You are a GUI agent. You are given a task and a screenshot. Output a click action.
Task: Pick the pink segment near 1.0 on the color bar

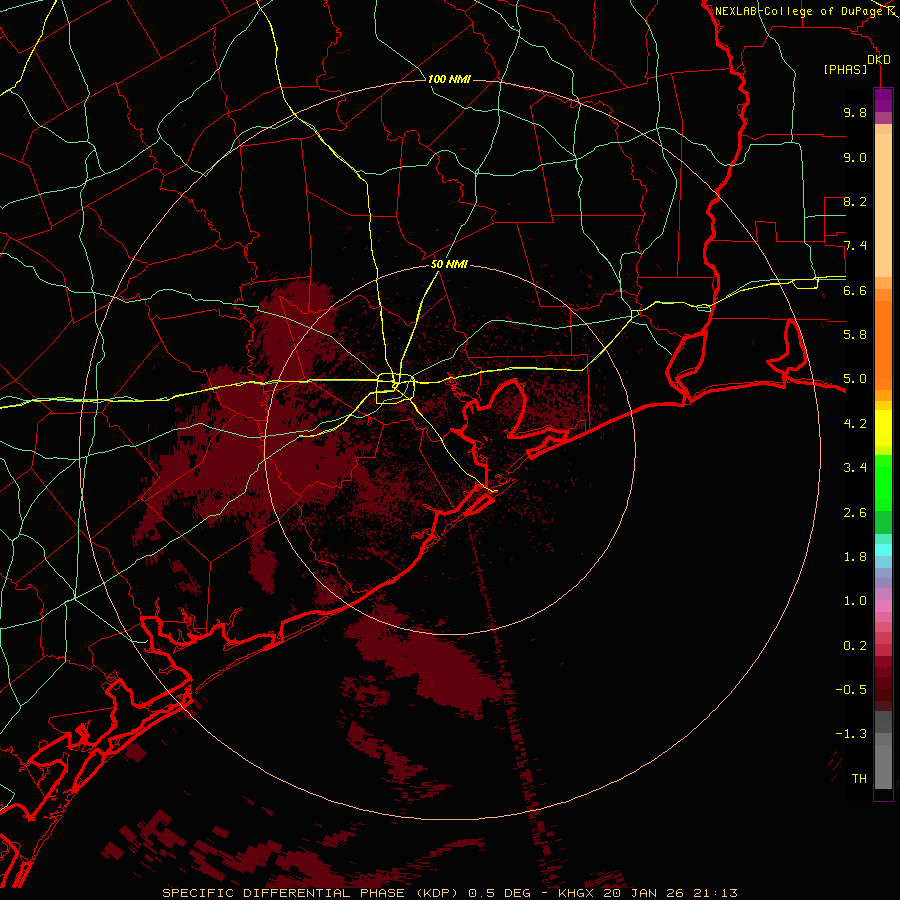883,606
